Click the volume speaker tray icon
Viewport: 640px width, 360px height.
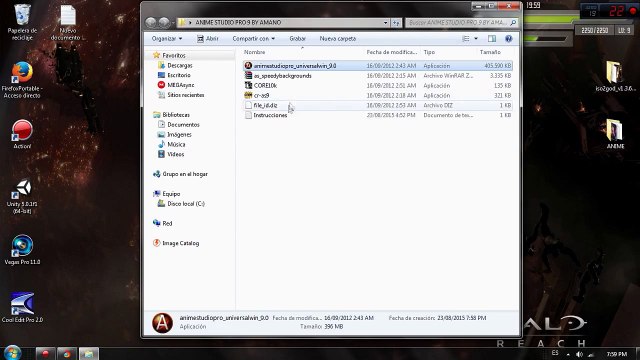pos(580,354)
